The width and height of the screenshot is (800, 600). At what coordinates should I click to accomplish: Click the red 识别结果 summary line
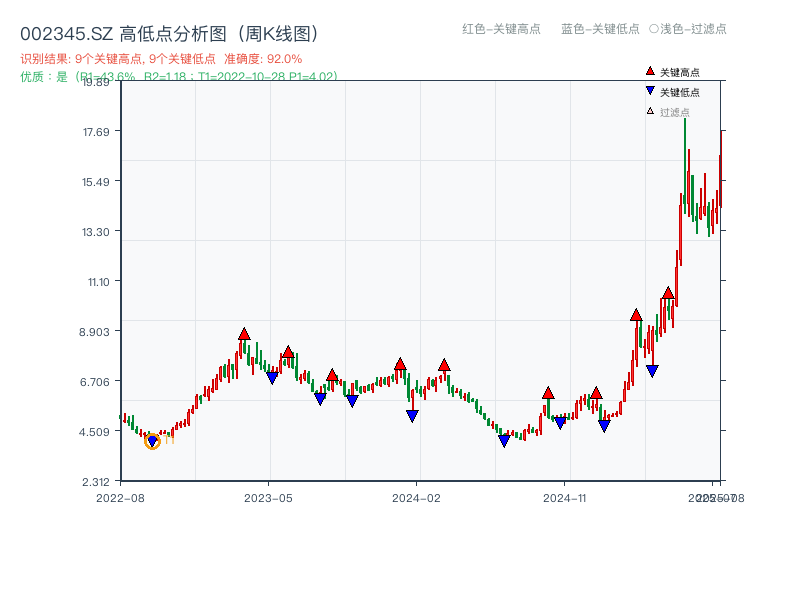click(161, 59)
